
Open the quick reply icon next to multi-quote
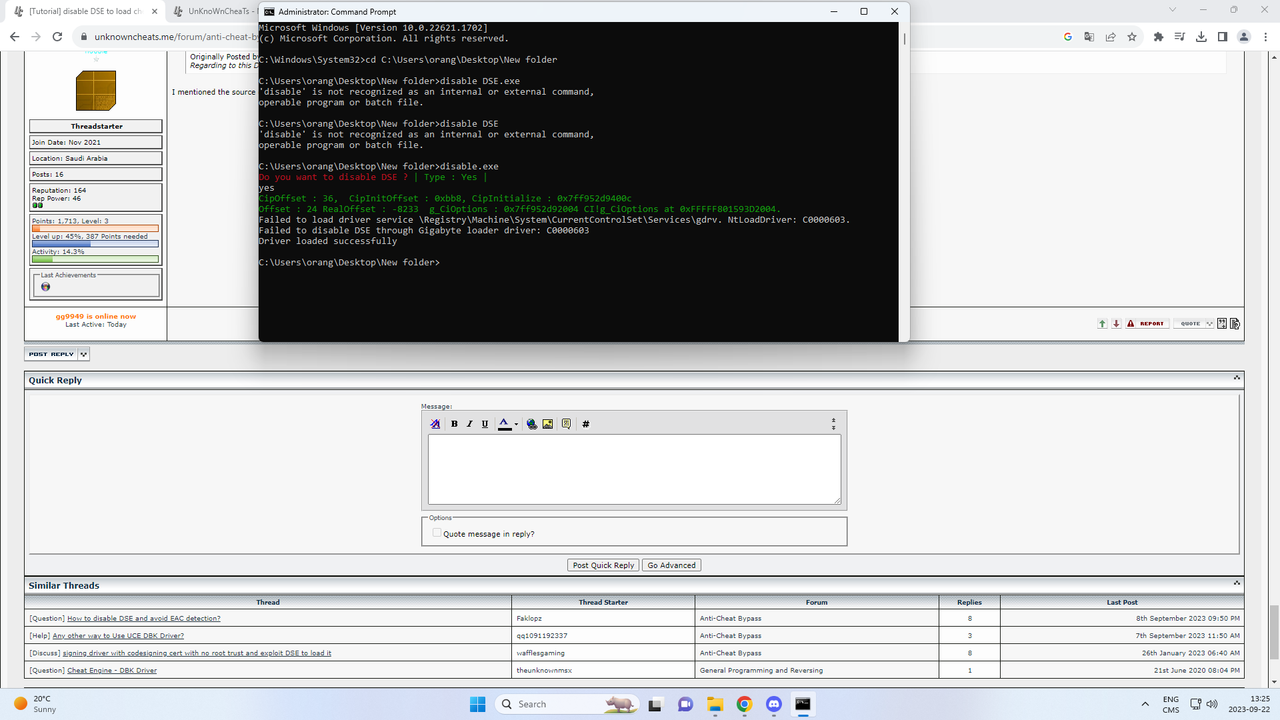[x=1236, y=323]
